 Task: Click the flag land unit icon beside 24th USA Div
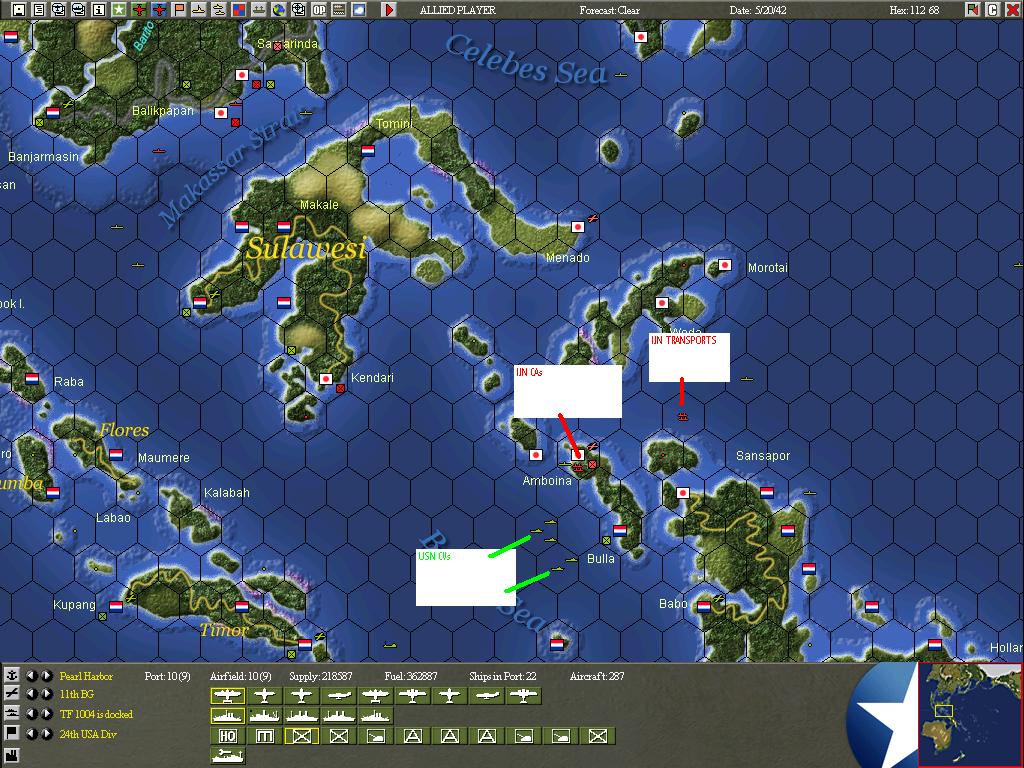12,733
